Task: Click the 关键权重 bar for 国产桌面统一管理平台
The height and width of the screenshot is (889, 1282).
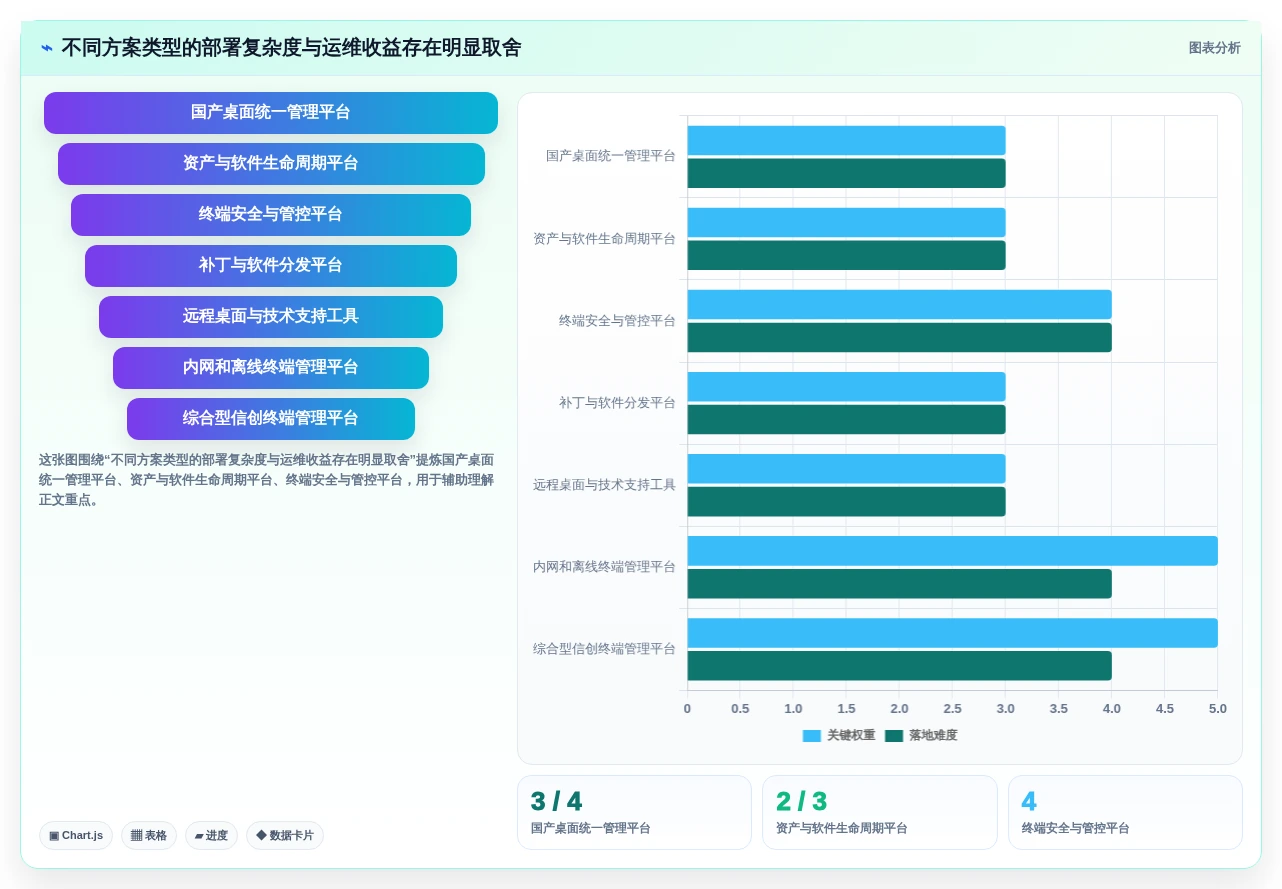Action: pyautogui.click(x=846, y=141)
